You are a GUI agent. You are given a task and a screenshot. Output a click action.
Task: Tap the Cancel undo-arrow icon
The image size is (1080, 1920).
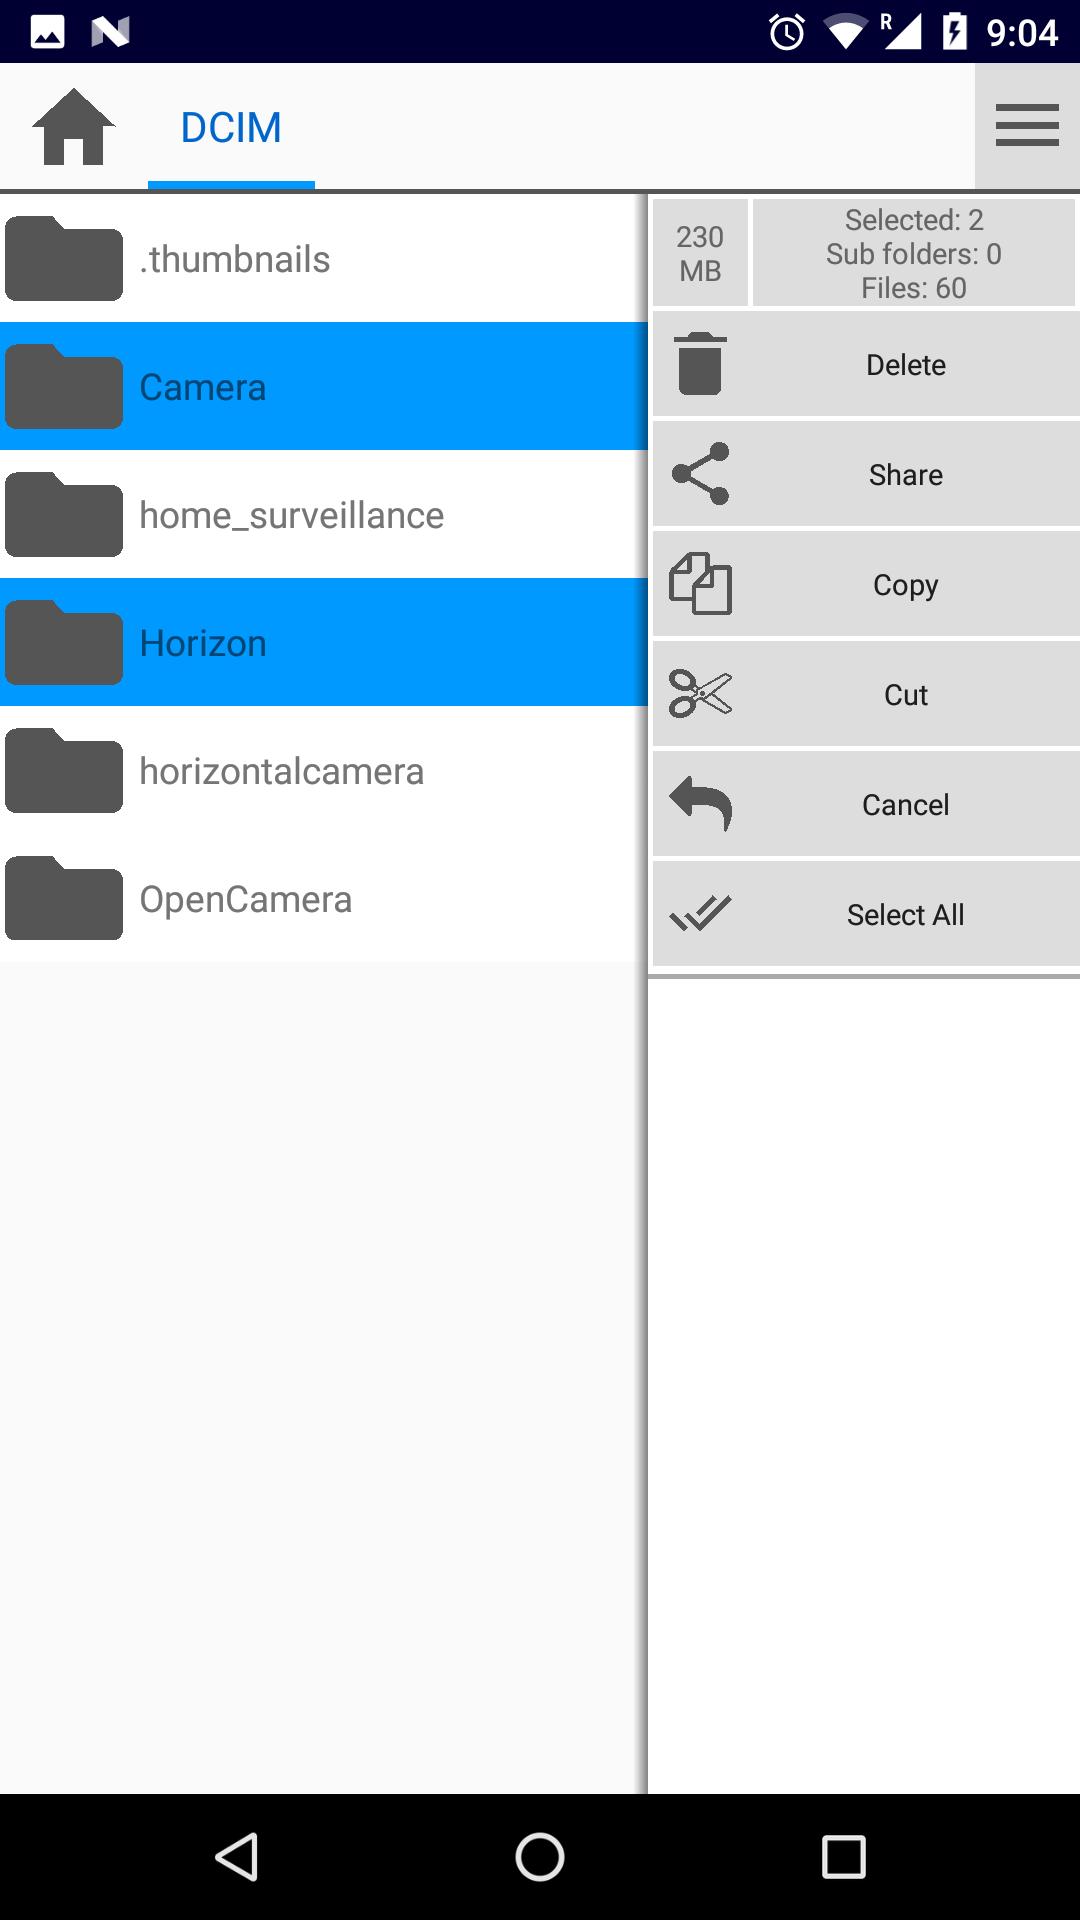(700, 804)
